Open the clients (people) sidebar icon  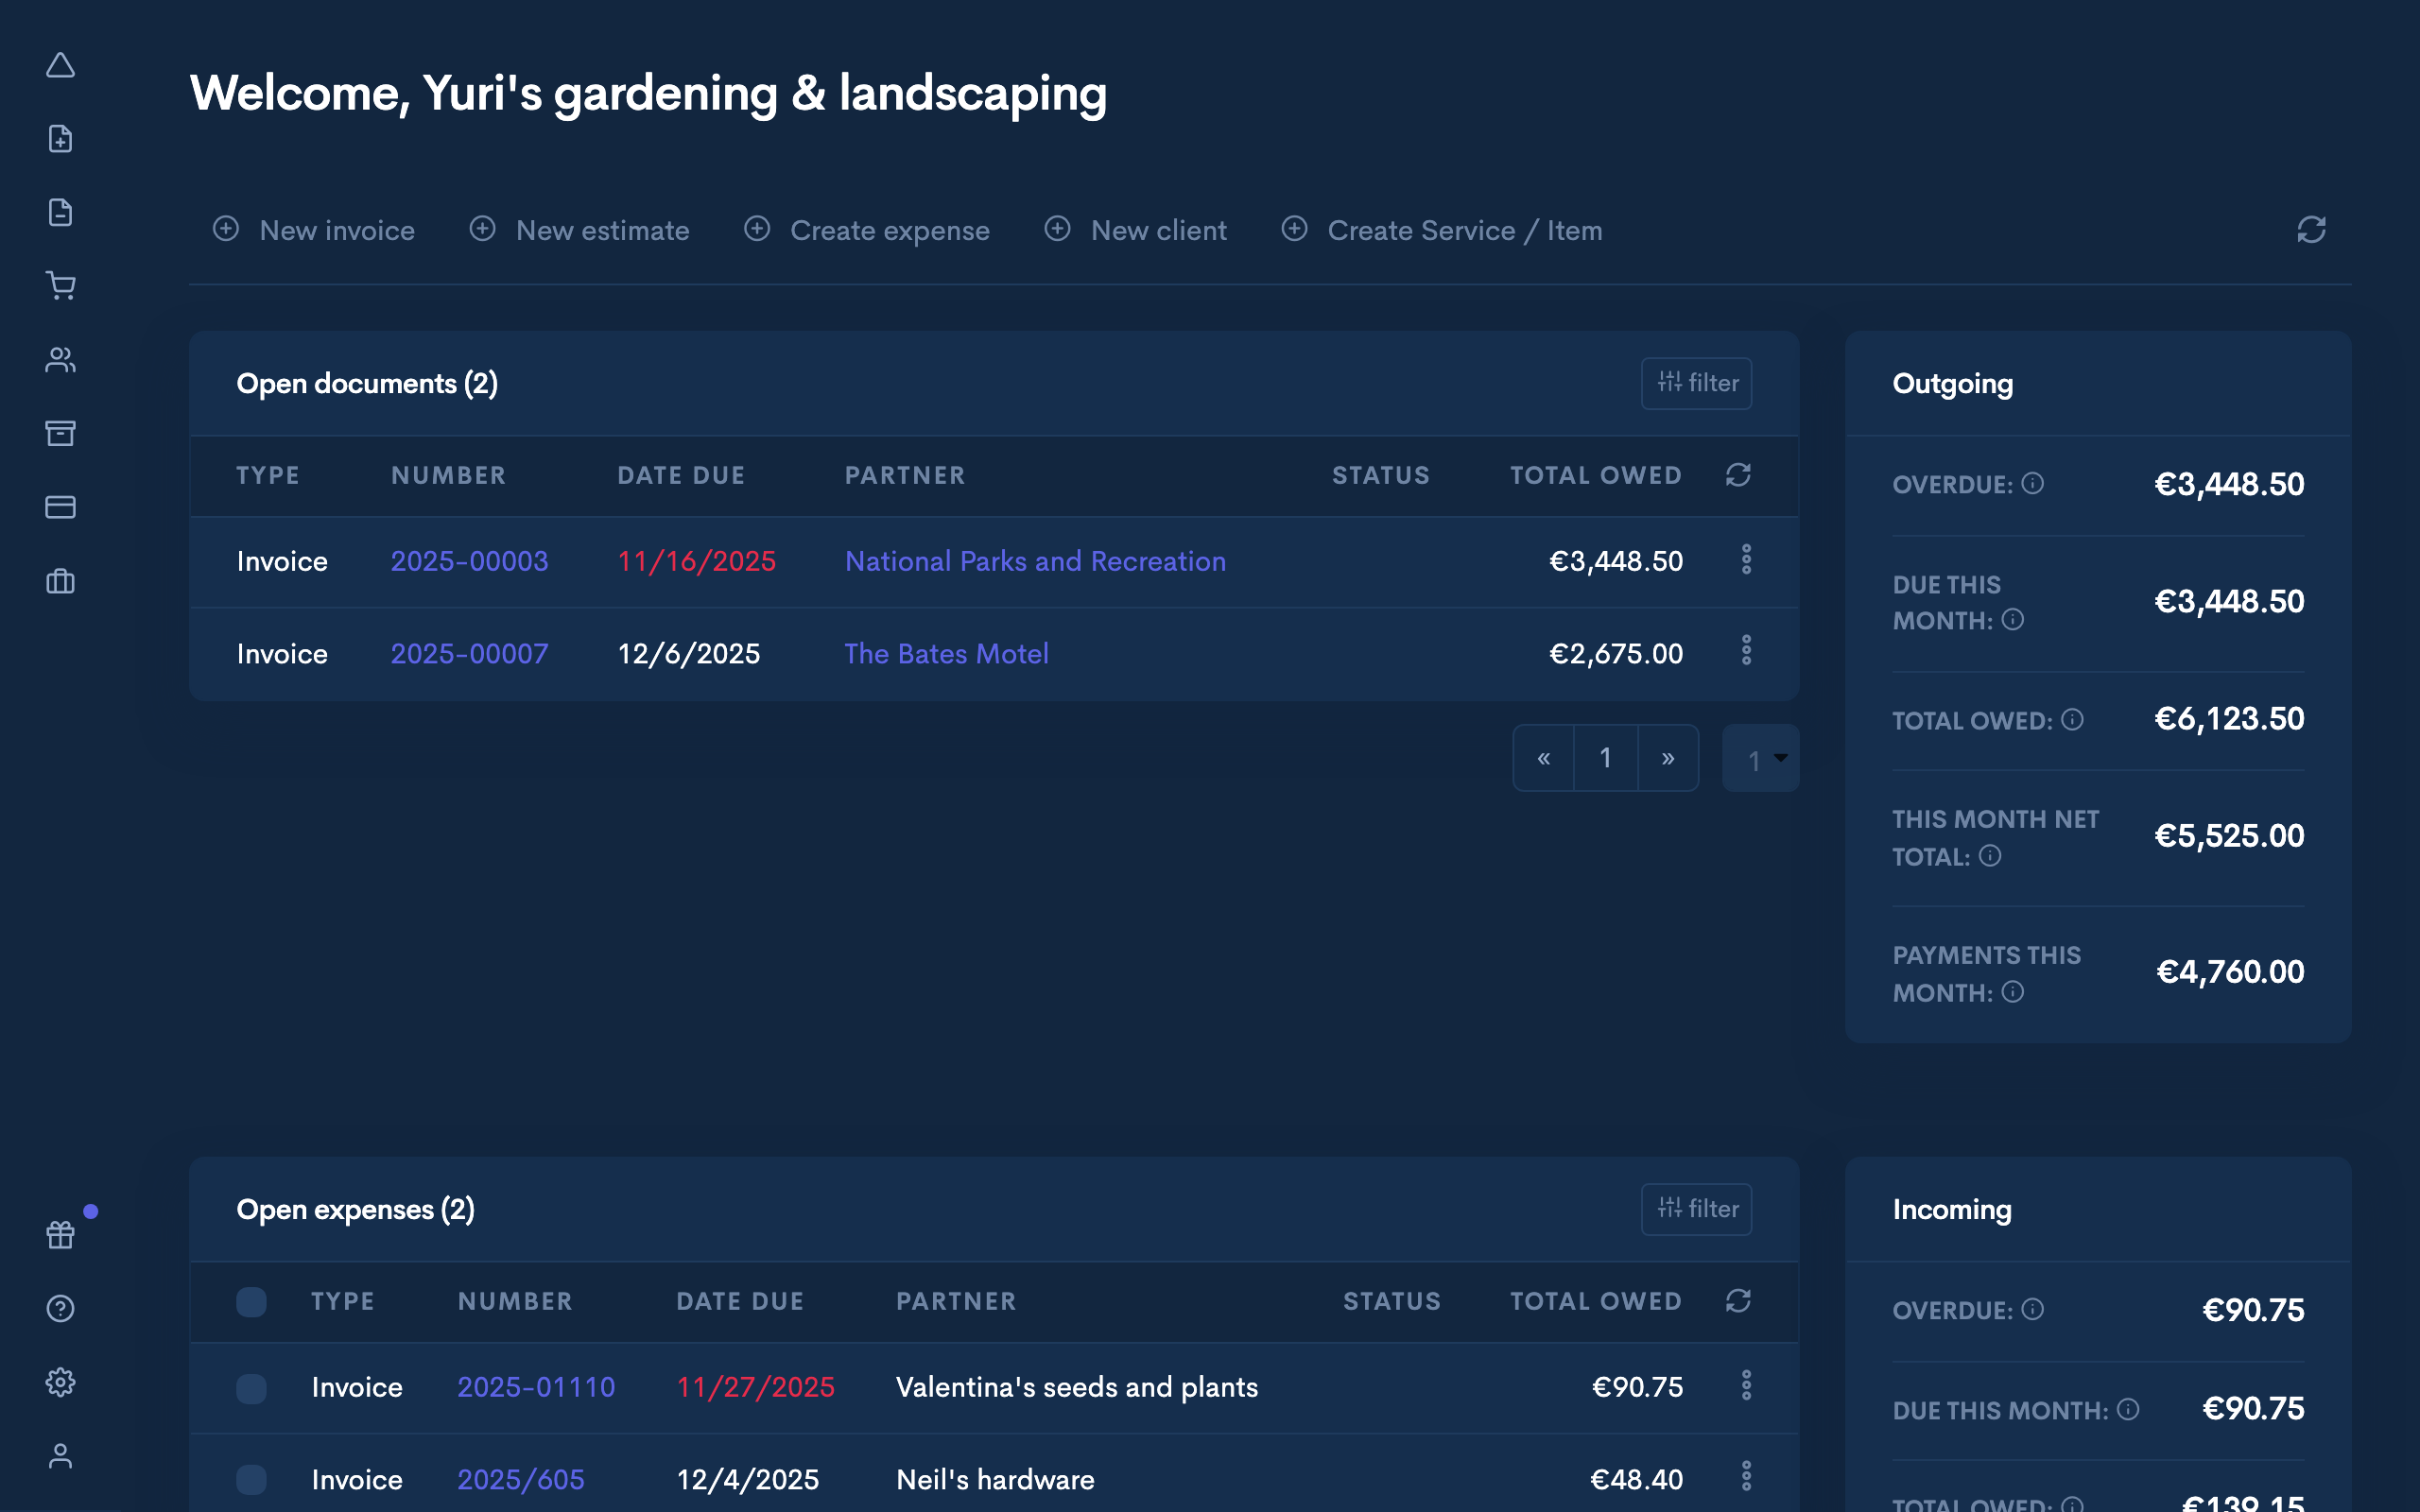click(61, 360)
